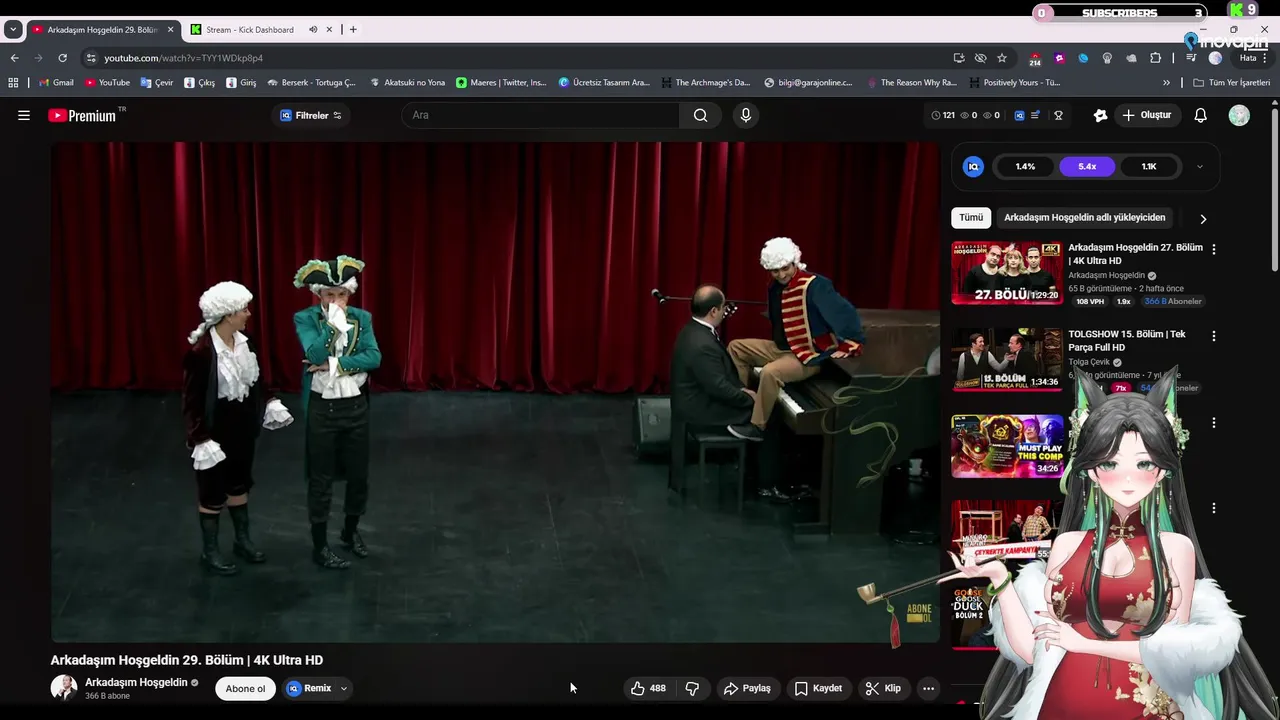Image resolution: width=1280 pixels, height=720 pixels.
Task: Open the media control icon in Chrome toolbar
Action: (1190, 58)
